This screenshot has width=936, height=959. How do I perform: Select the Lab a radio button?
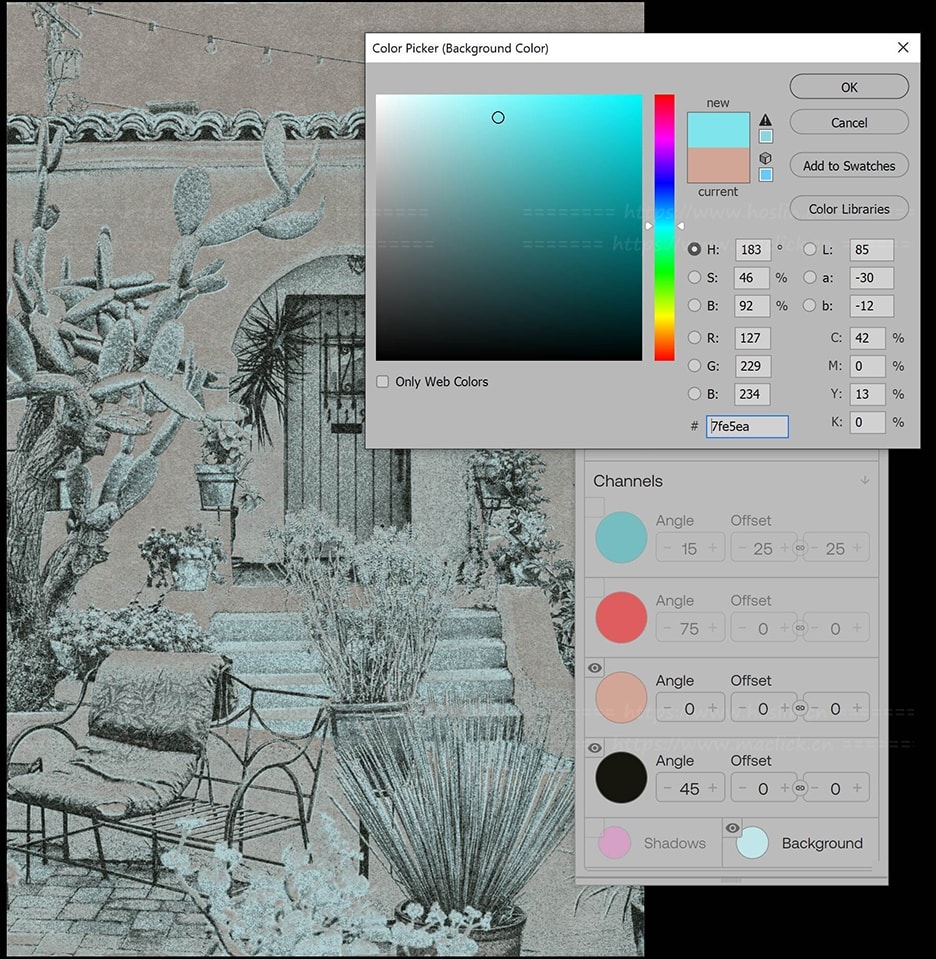click(x=809, y=278)
